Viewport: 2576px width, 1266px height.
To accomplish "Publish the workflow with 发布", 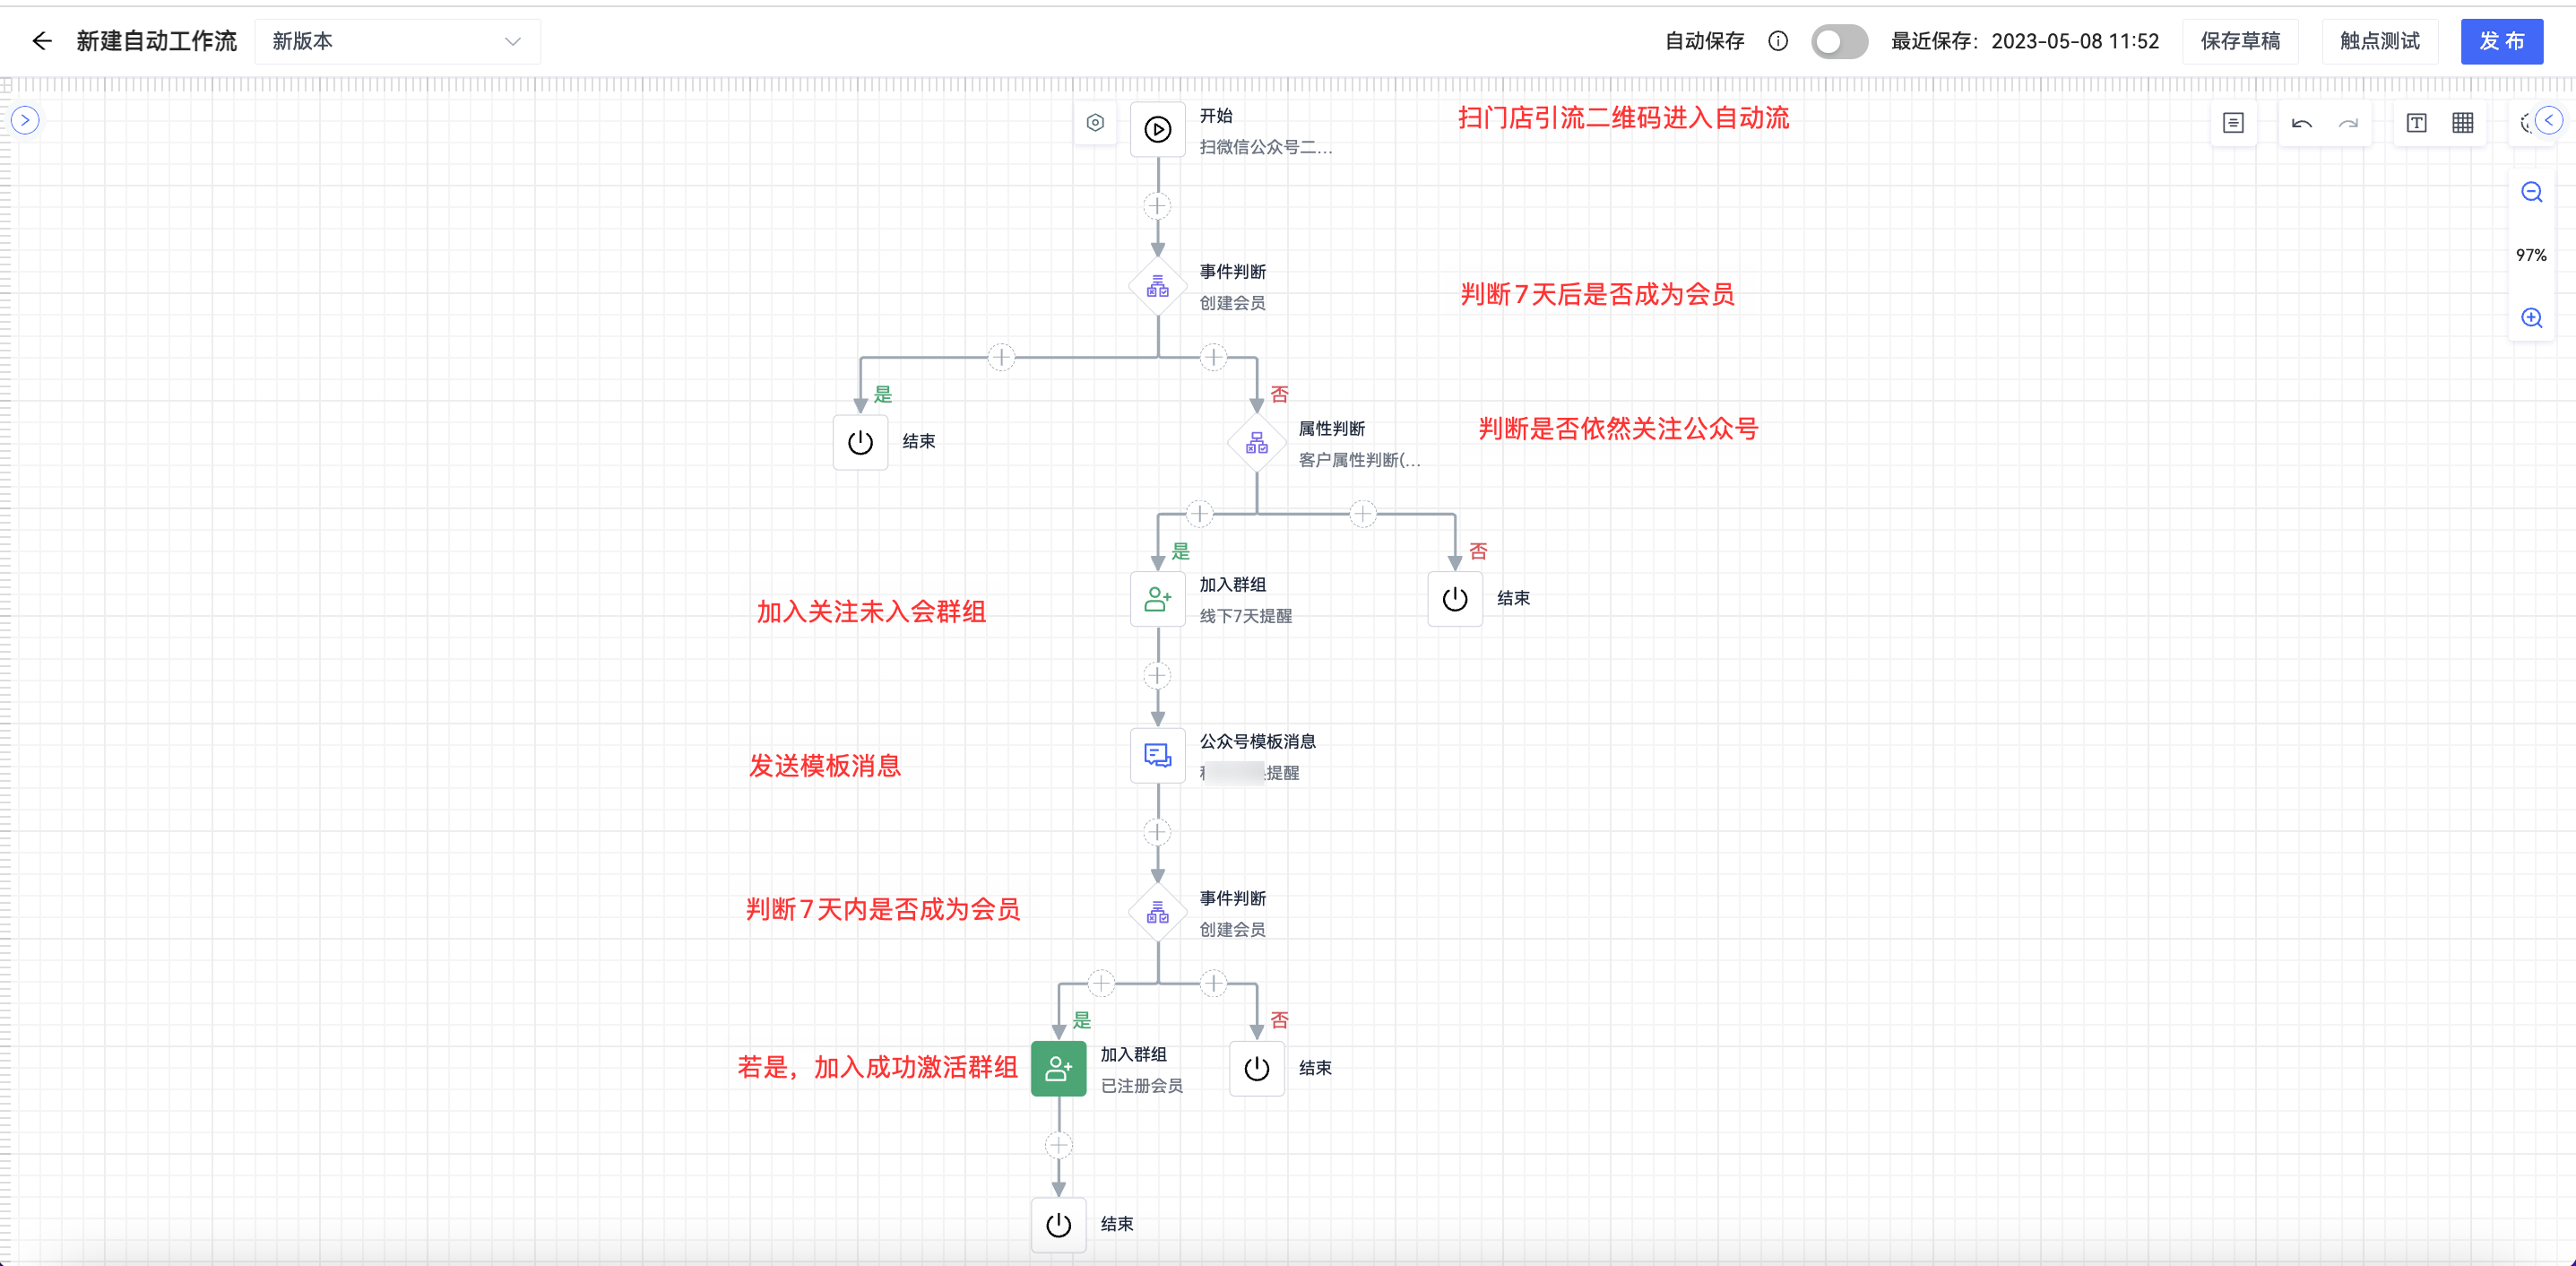I will click(2501, 41).
